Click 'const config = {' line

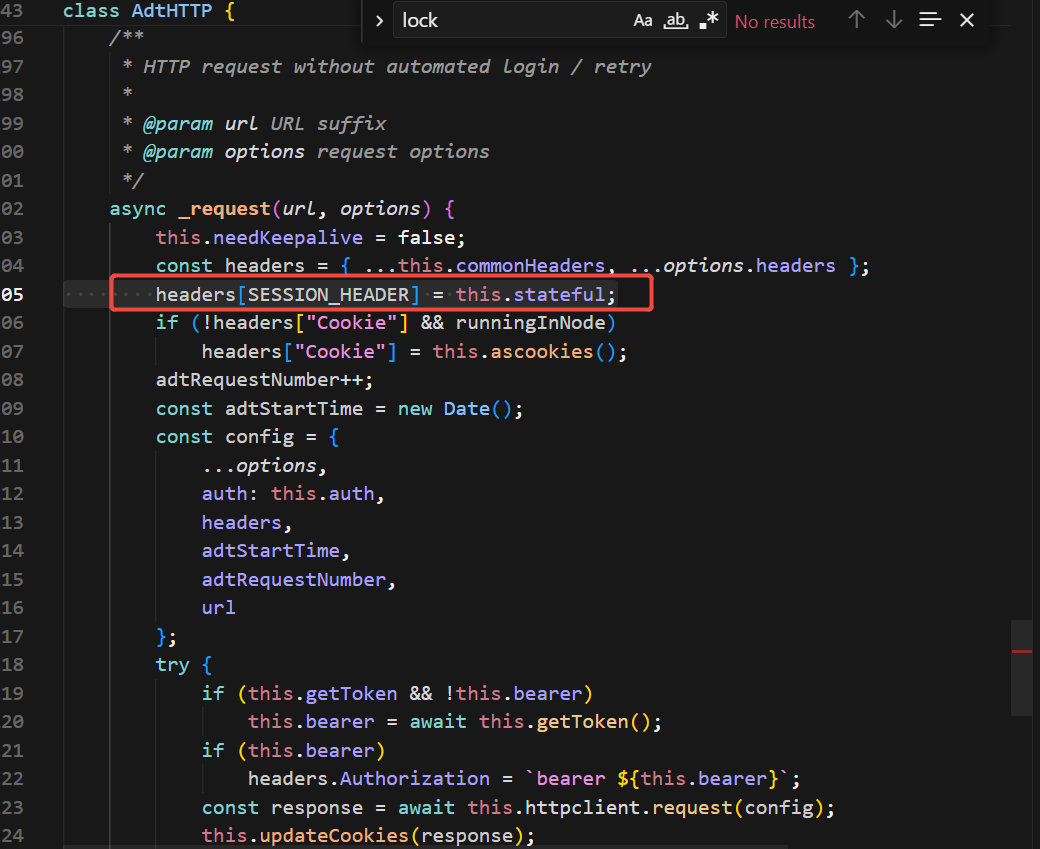coord(247,437)
